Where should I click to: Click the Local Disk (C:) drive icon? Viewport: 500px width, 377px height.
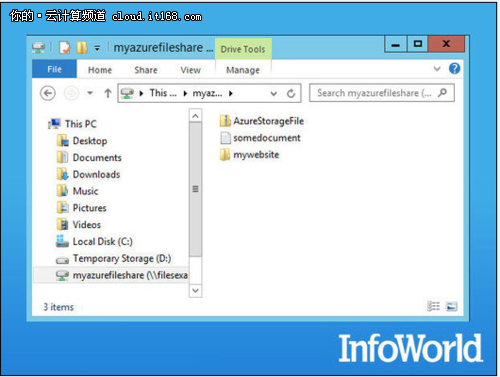pos(62,241)
